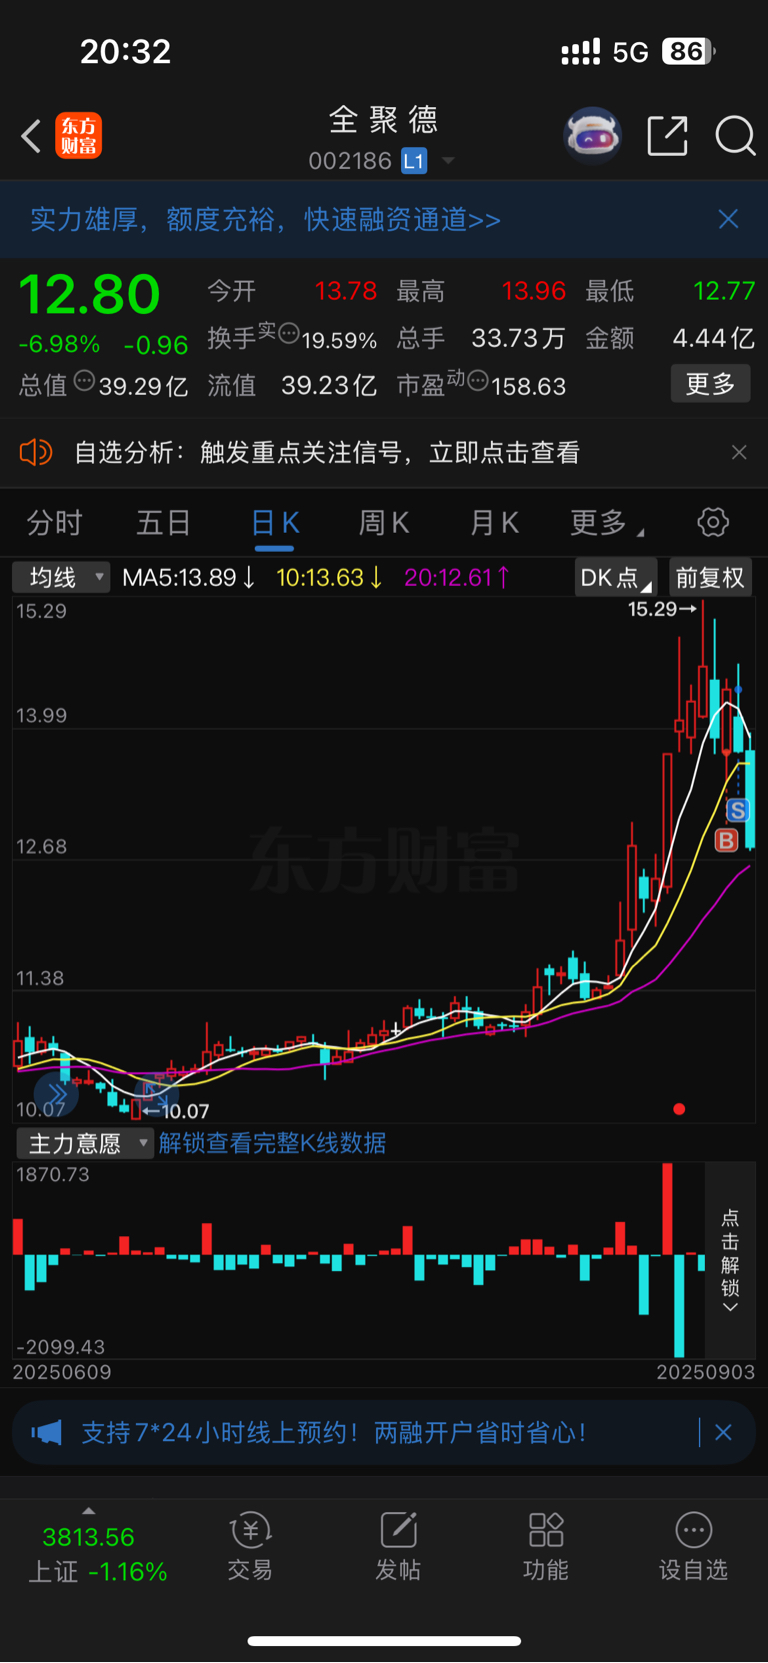Tap the 15.29 high price label
This screenshot has height=1663, width=768.
(x=661, y=608)
